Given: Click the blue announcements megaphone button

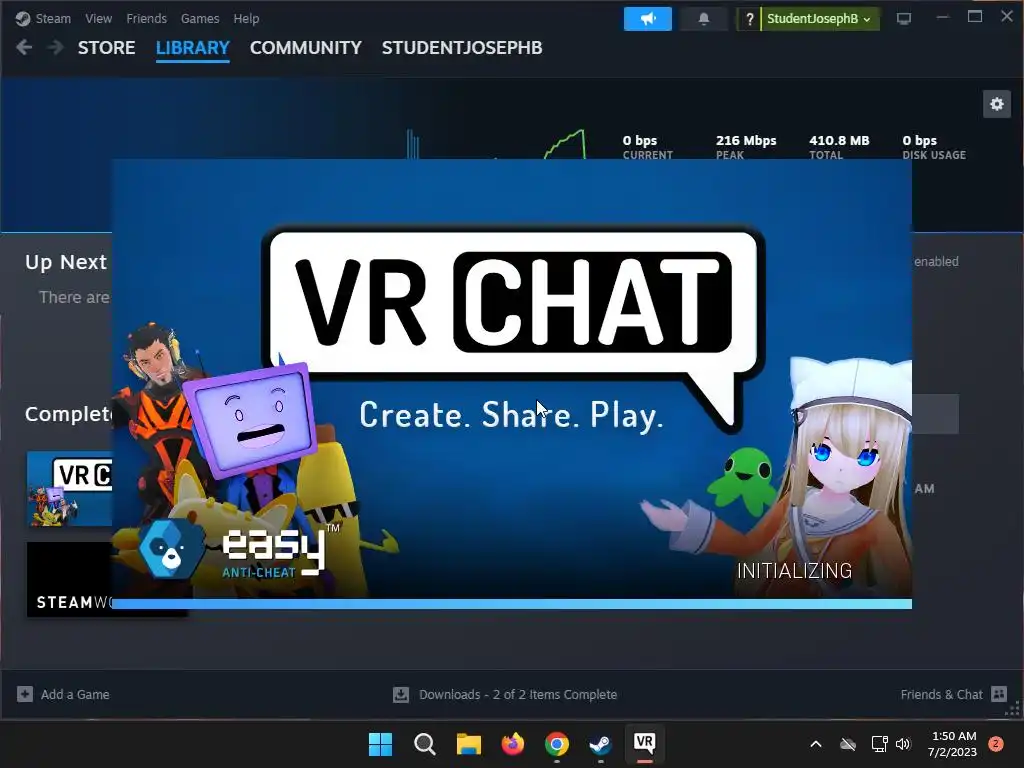Looking at the screenshot, I should (648, 19).
